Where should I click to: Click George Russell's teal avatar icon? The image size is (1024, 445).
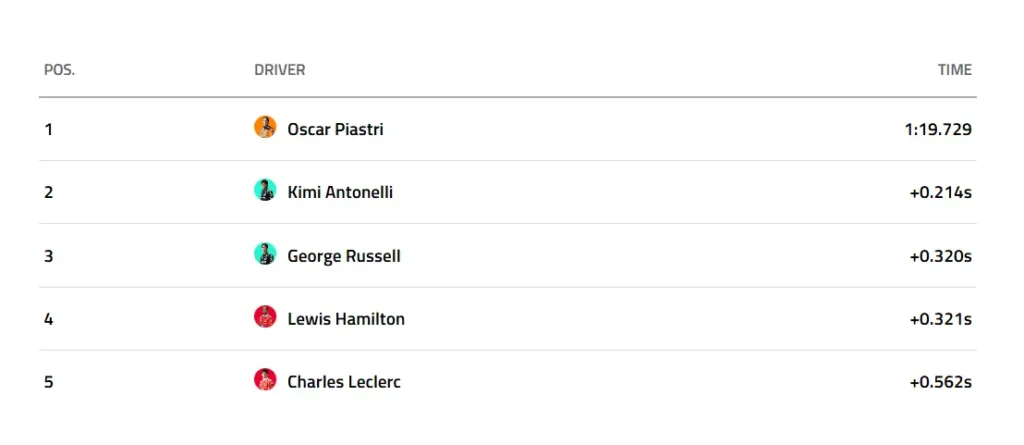coord(265,254)
